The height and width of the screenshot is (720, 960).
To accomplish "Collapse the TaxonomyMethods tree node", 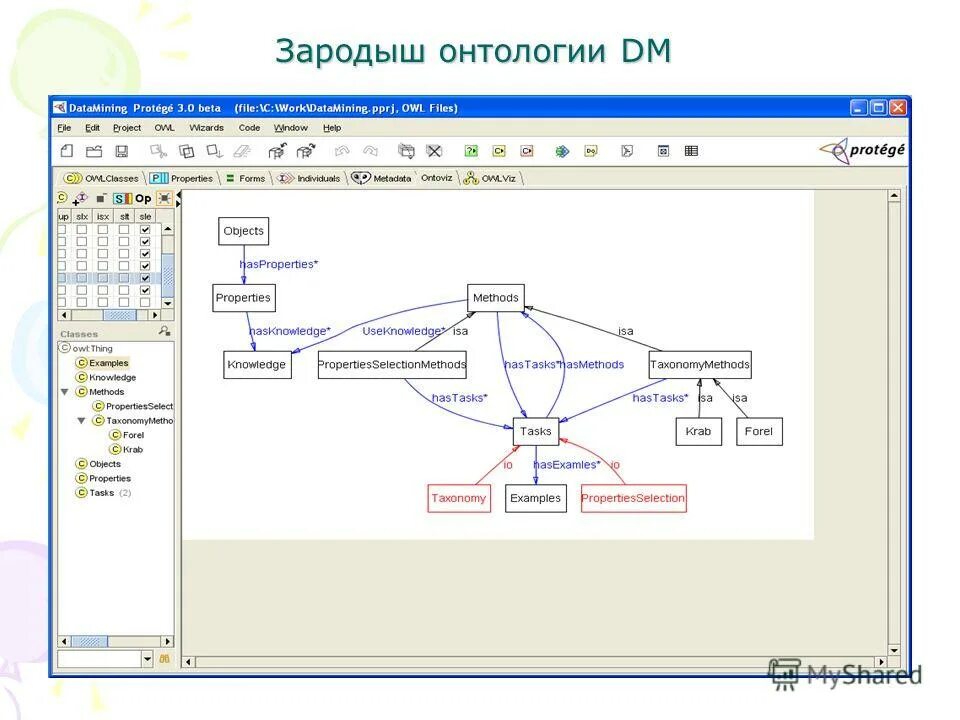I will click(82, 421).
